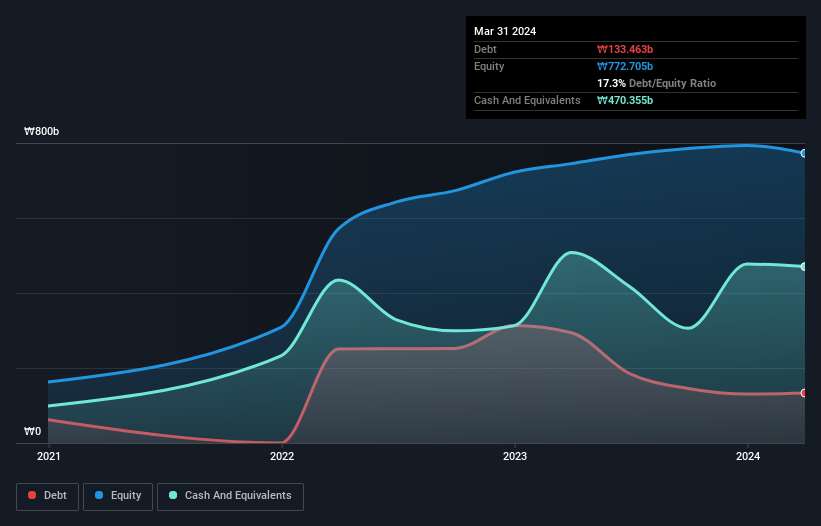Click the Debt label in tooltip
This screenshot has width=821, height=526.
485,49
